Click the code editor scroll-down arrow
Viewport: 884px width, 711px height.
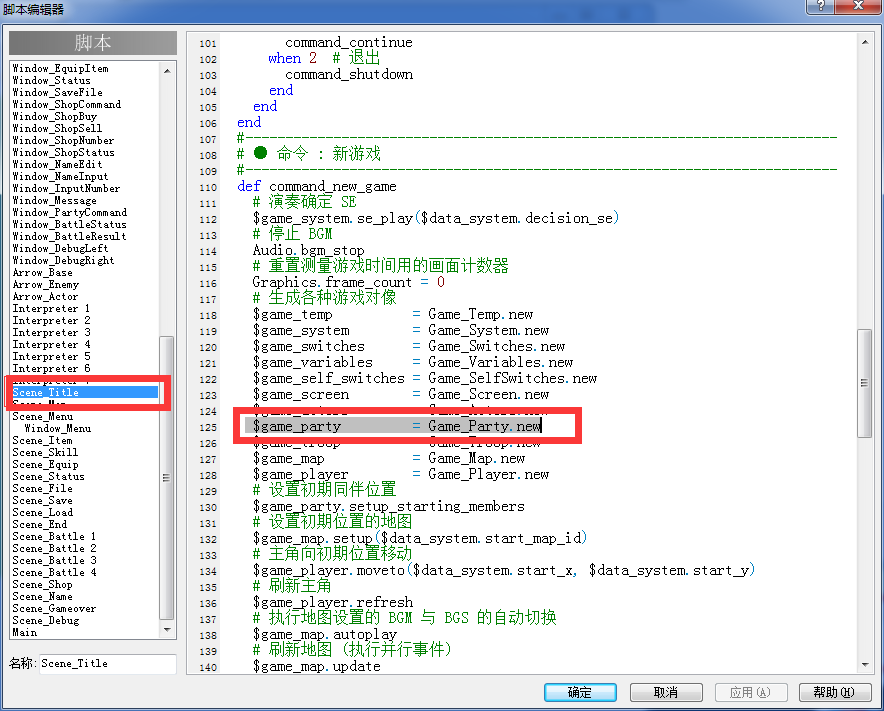tap(865, 665)
